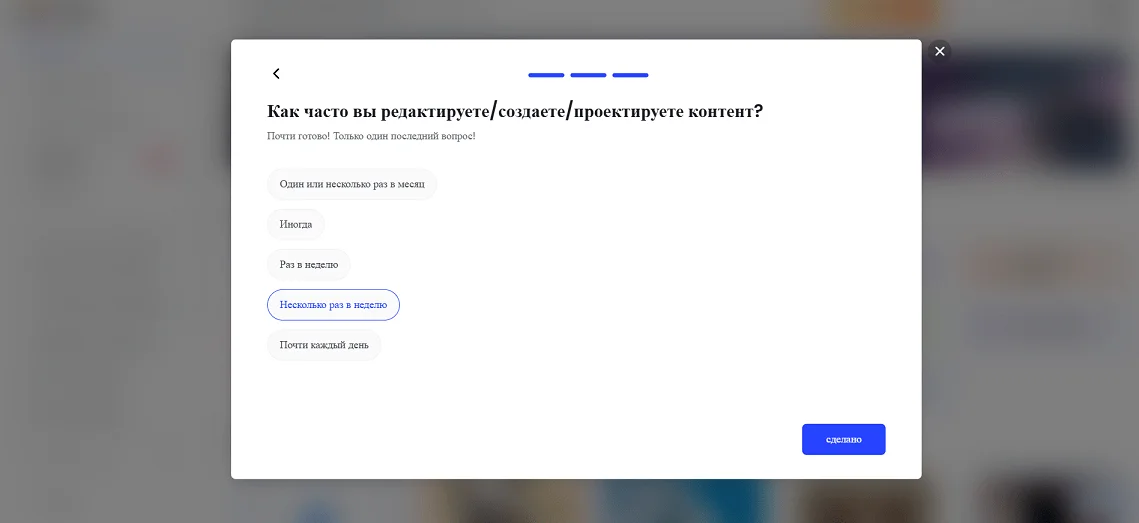Toggle the highlighted "Несколько раз в неделю" option
The image size is (1139, 523).
pos(333,305)
